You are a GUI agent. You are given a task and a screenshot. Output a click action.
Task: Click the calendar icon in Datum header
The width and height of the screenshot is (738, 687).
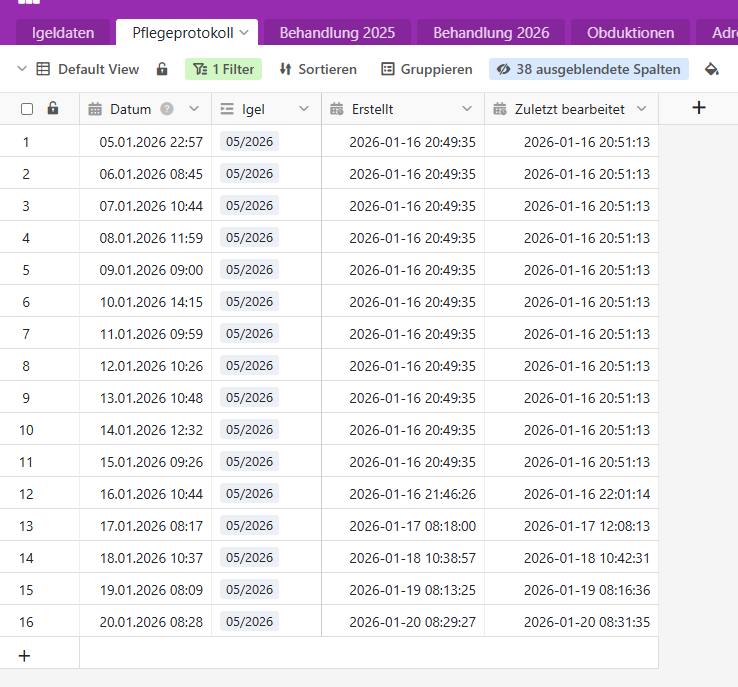(96, 109)
